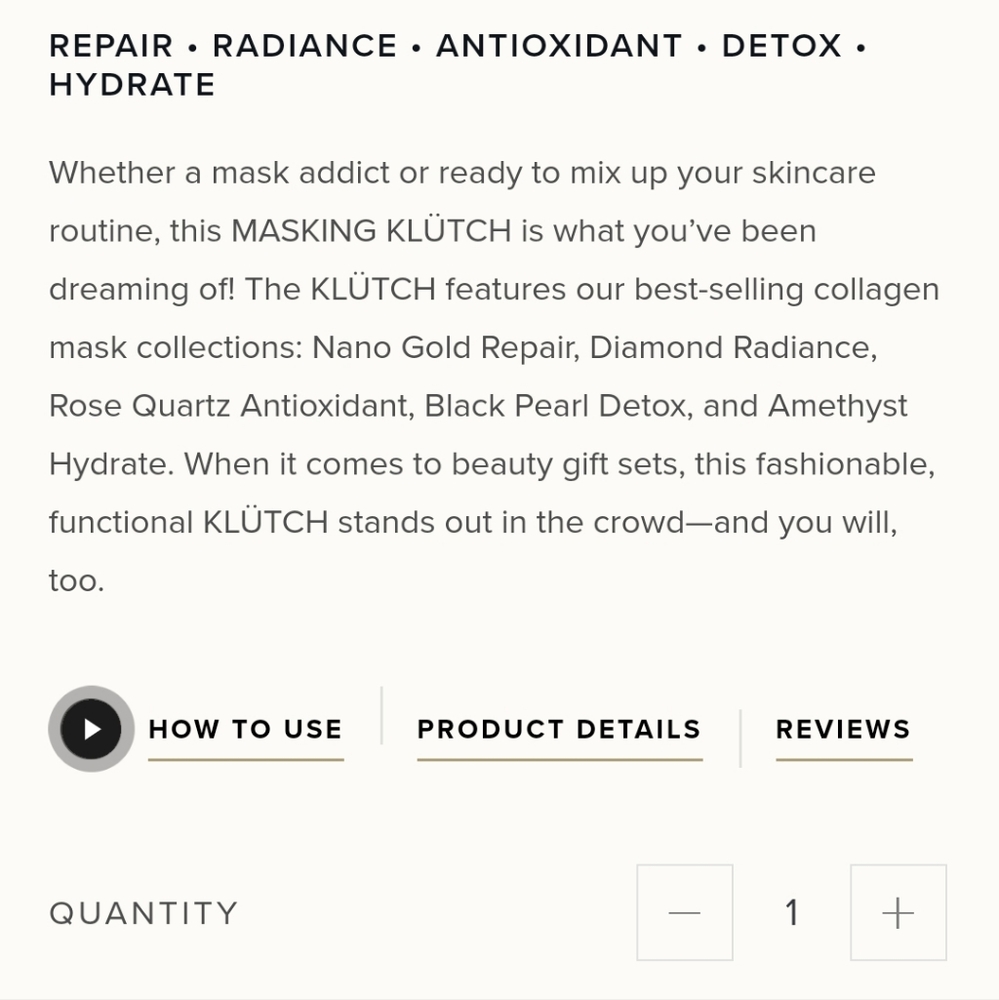The image size is (999, 1000).
Task: Click the QUANTITY label
Action: tap(144, 913)
